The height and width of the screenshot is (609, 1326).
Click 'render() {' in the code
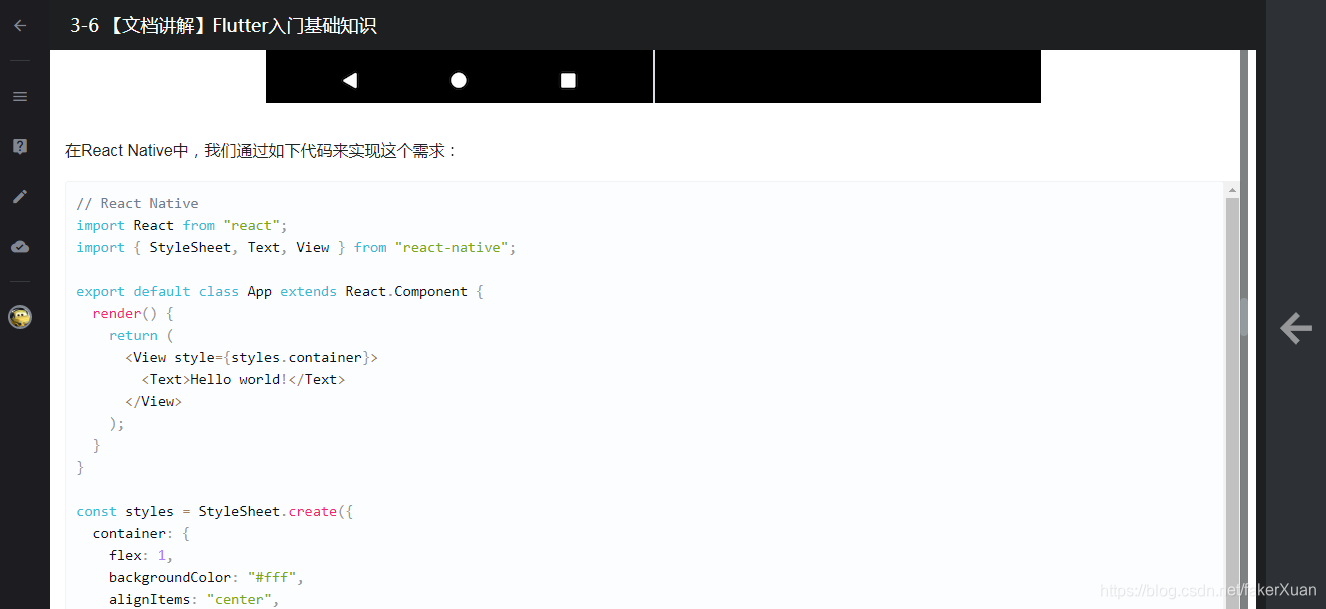pos(133,313)
